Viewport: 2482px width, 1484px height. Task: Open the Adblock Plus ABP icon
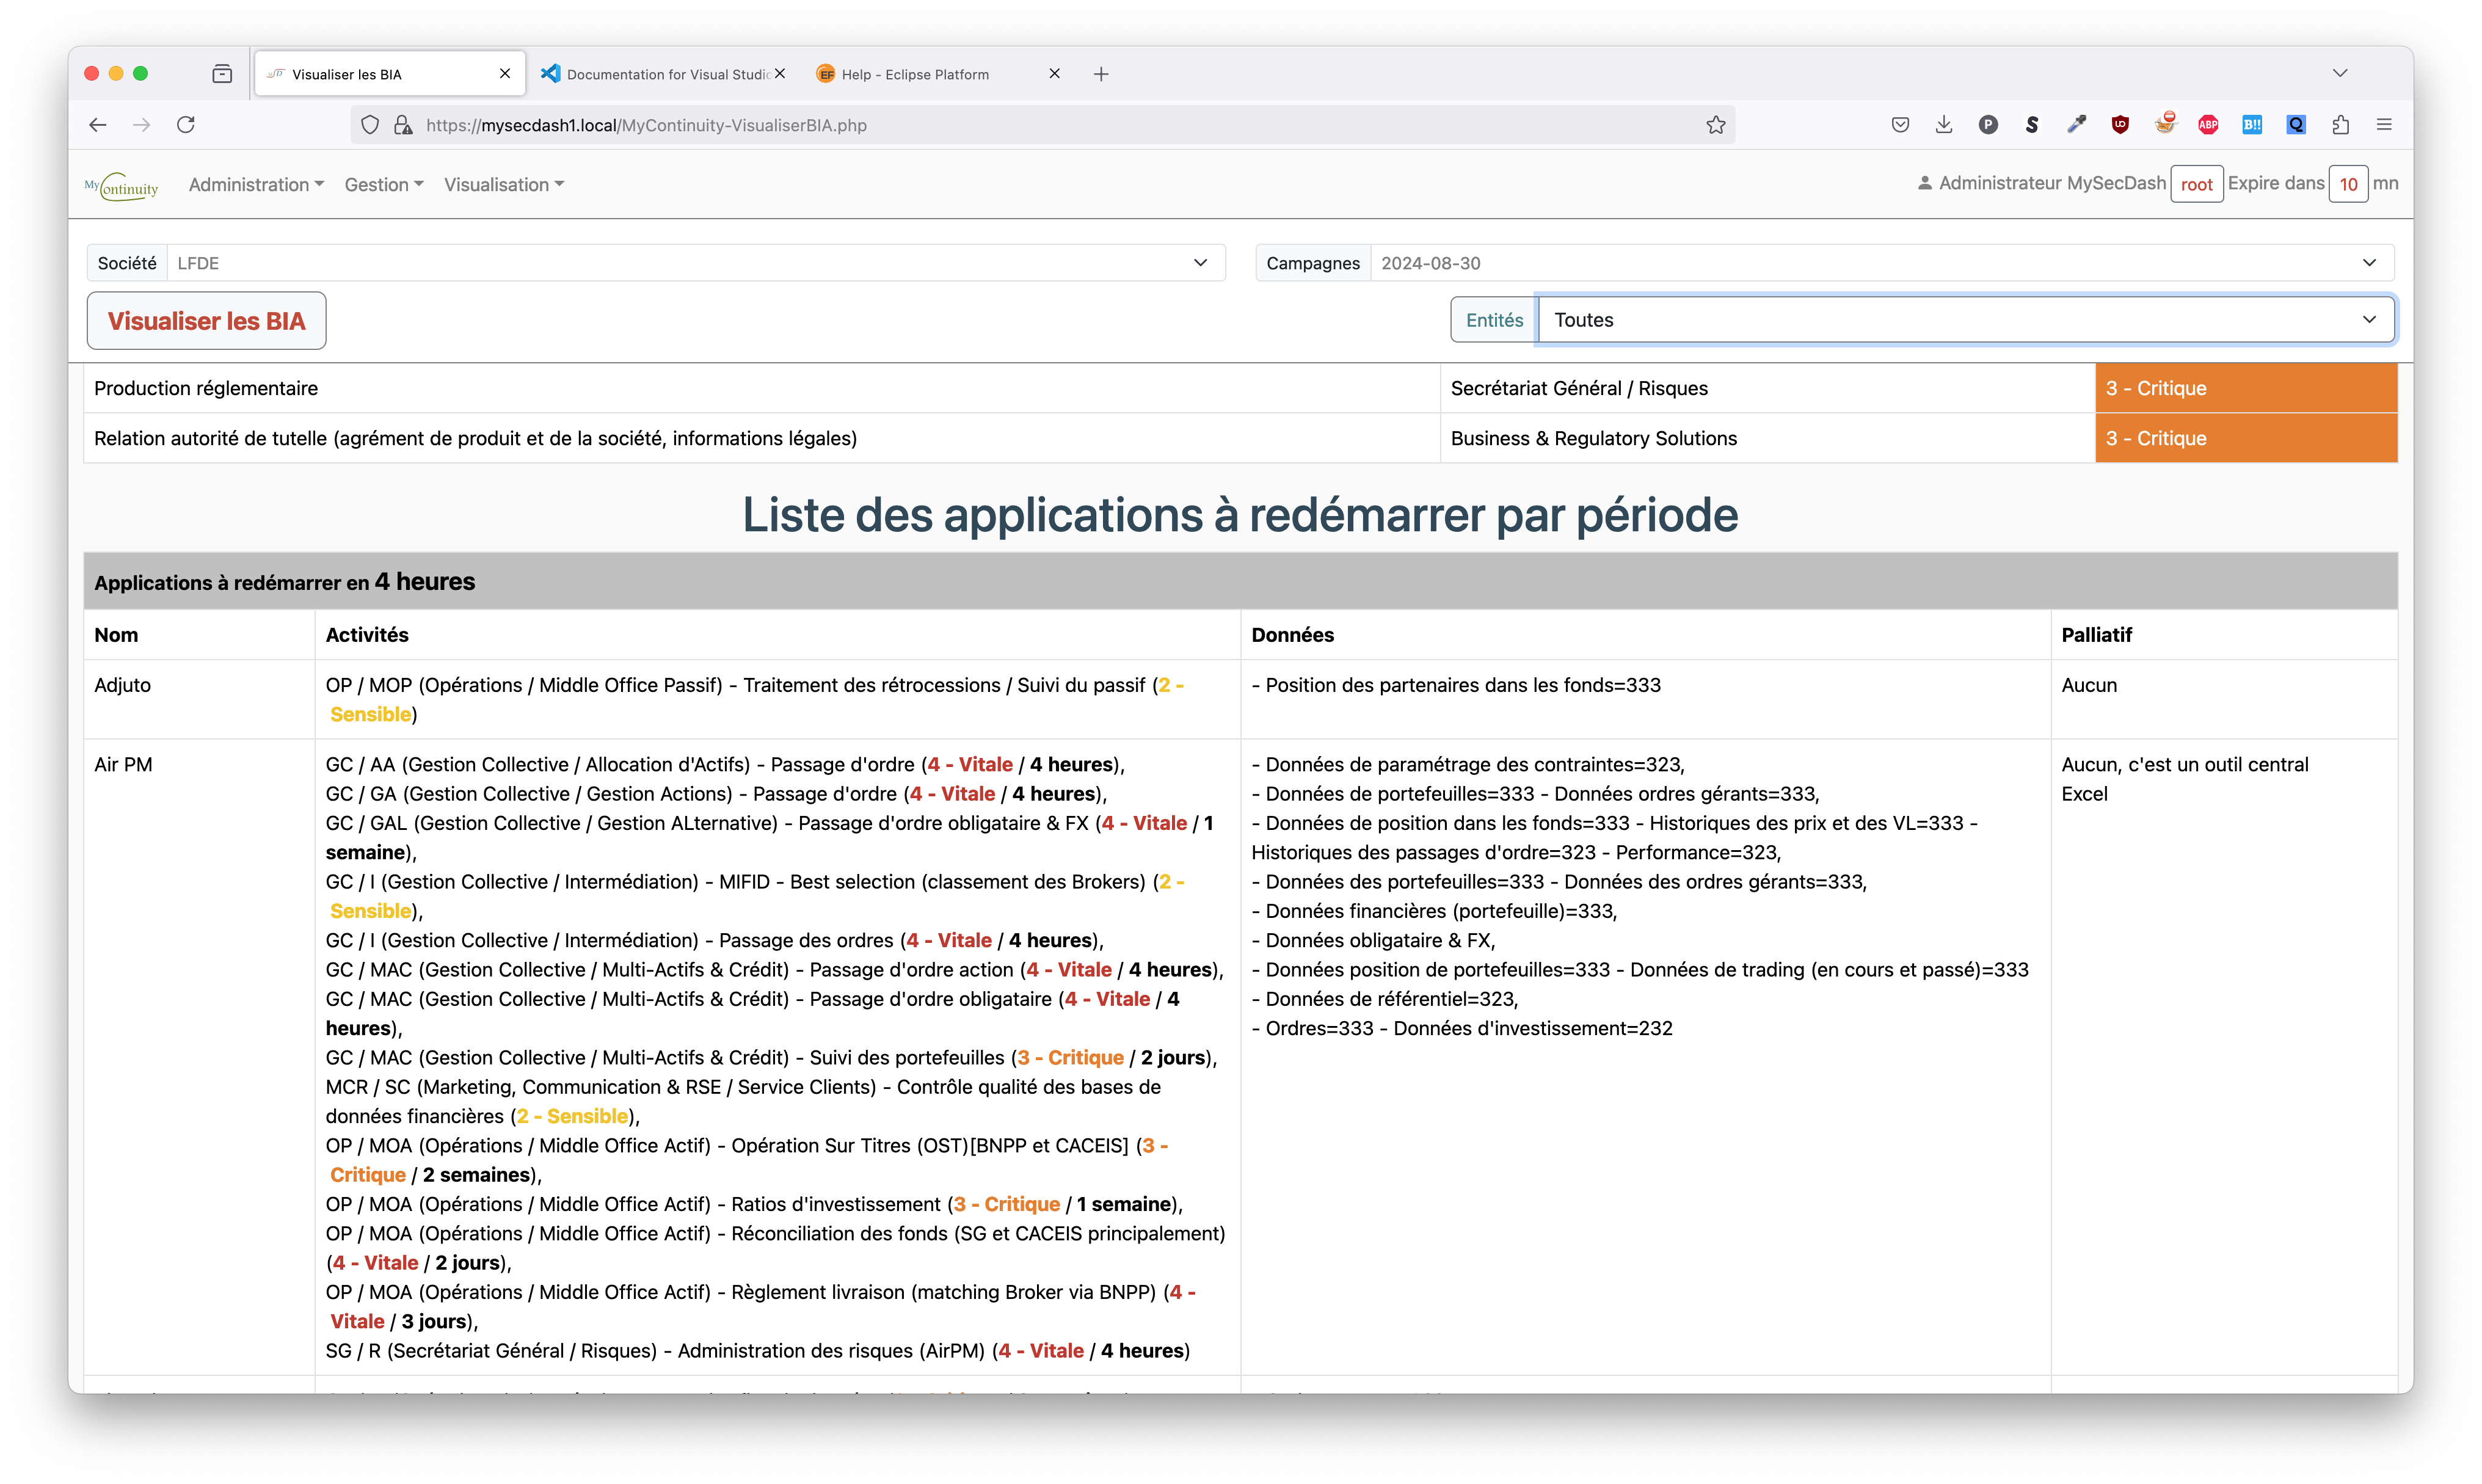pyautogui.click(x=2208, y=125)
